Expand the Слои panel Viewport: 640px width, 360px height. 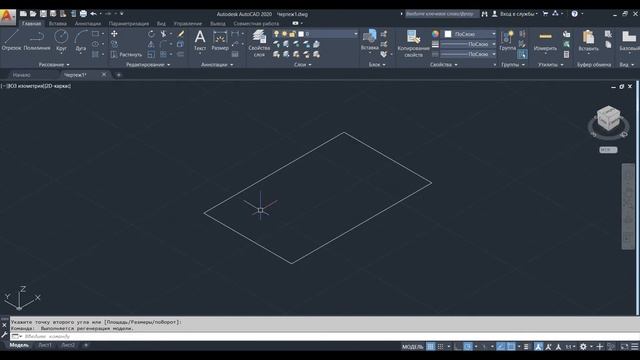point(303,64)
